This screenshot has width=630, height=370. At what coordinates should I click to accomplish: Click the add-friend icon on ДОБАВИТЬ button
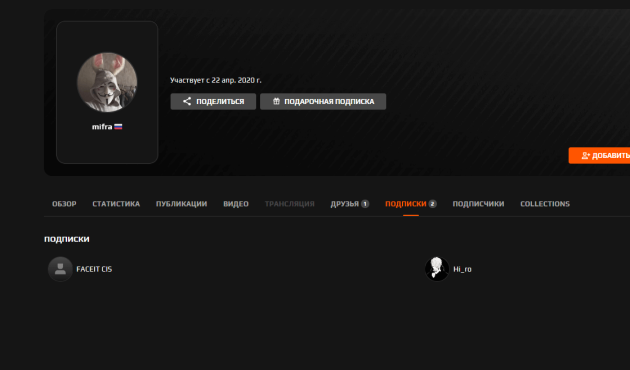(x=585, y=155)
